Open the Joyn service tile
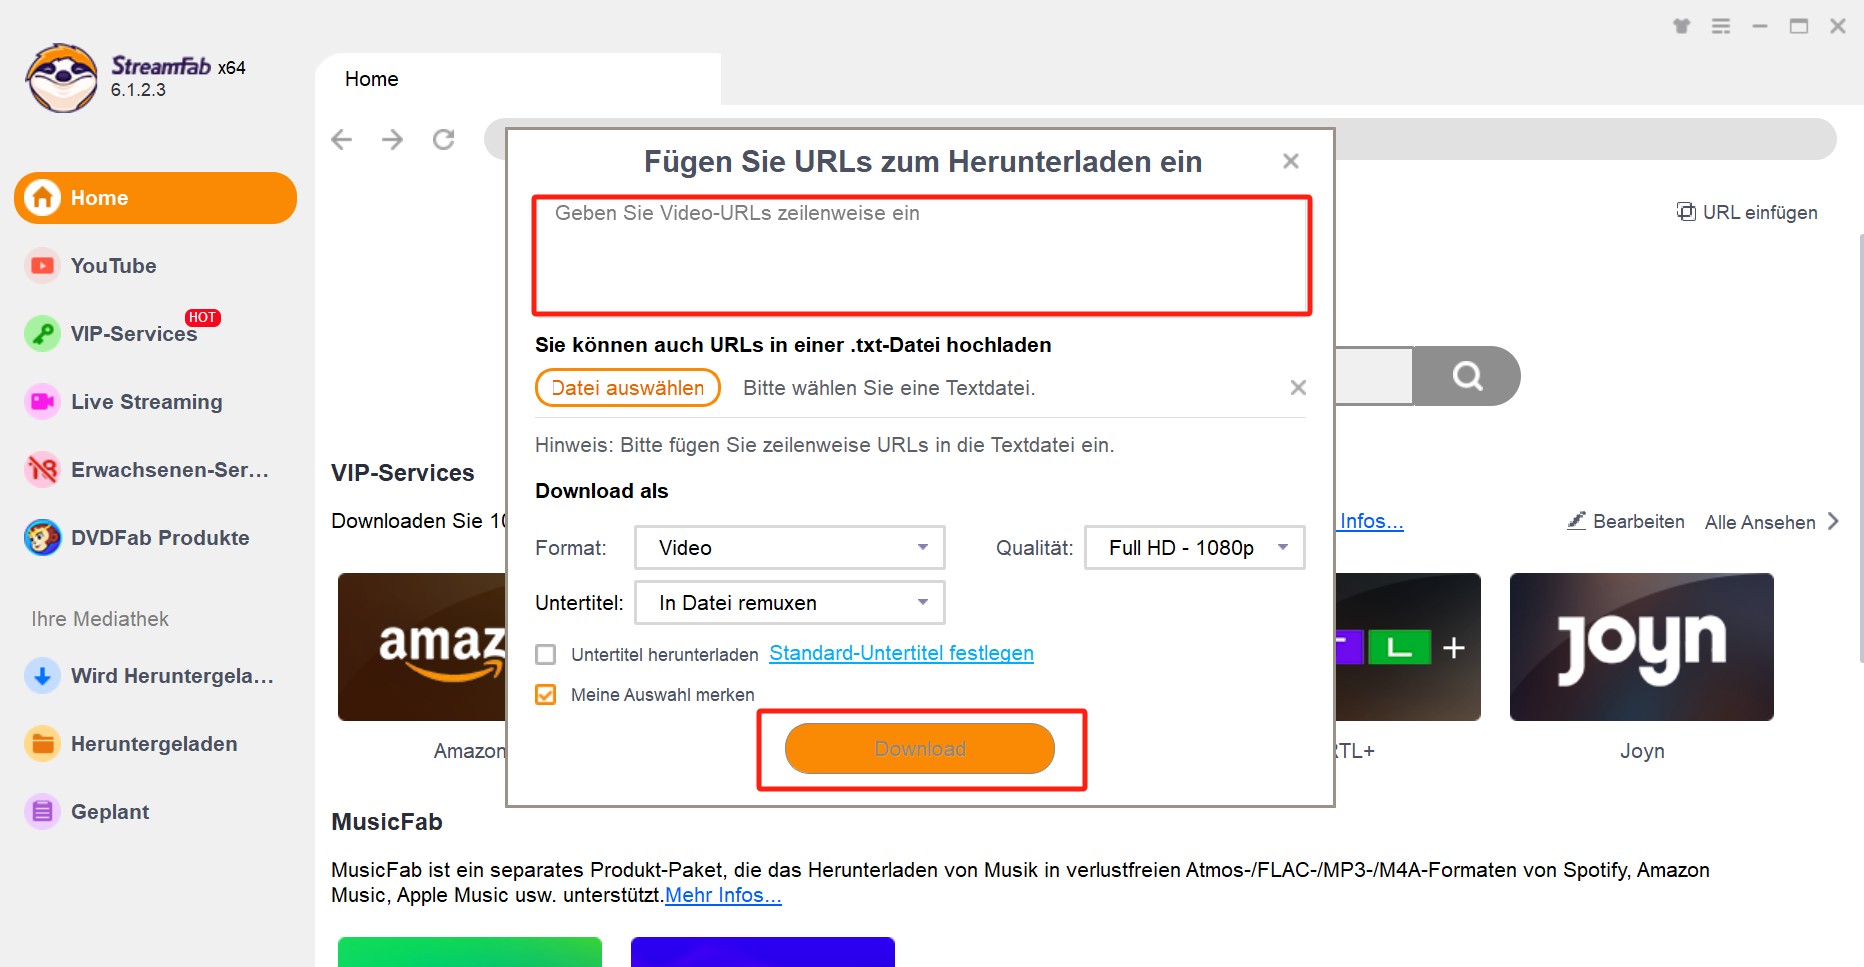This screenshot has width=1864, height=967. (x=1642, y=647)
